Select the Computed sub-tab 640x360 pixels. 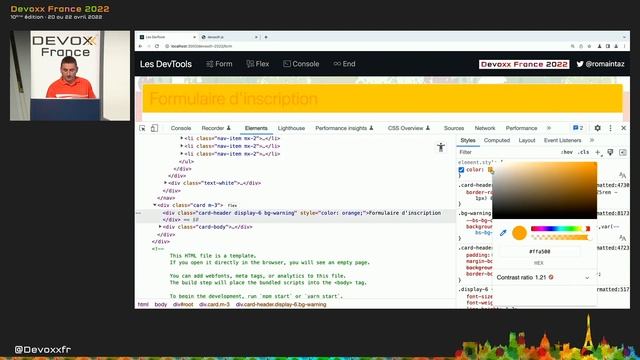[497, 140]
